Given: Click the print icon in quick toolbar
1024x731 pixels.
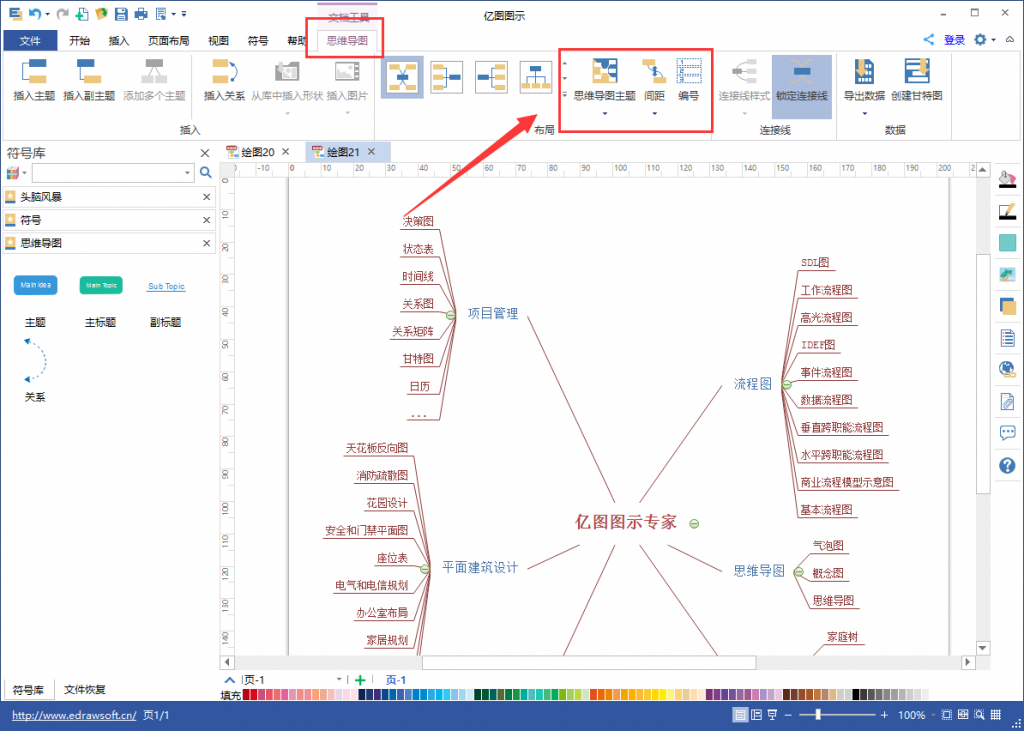Looking at the screenshot, I should [x=140, y=14].
